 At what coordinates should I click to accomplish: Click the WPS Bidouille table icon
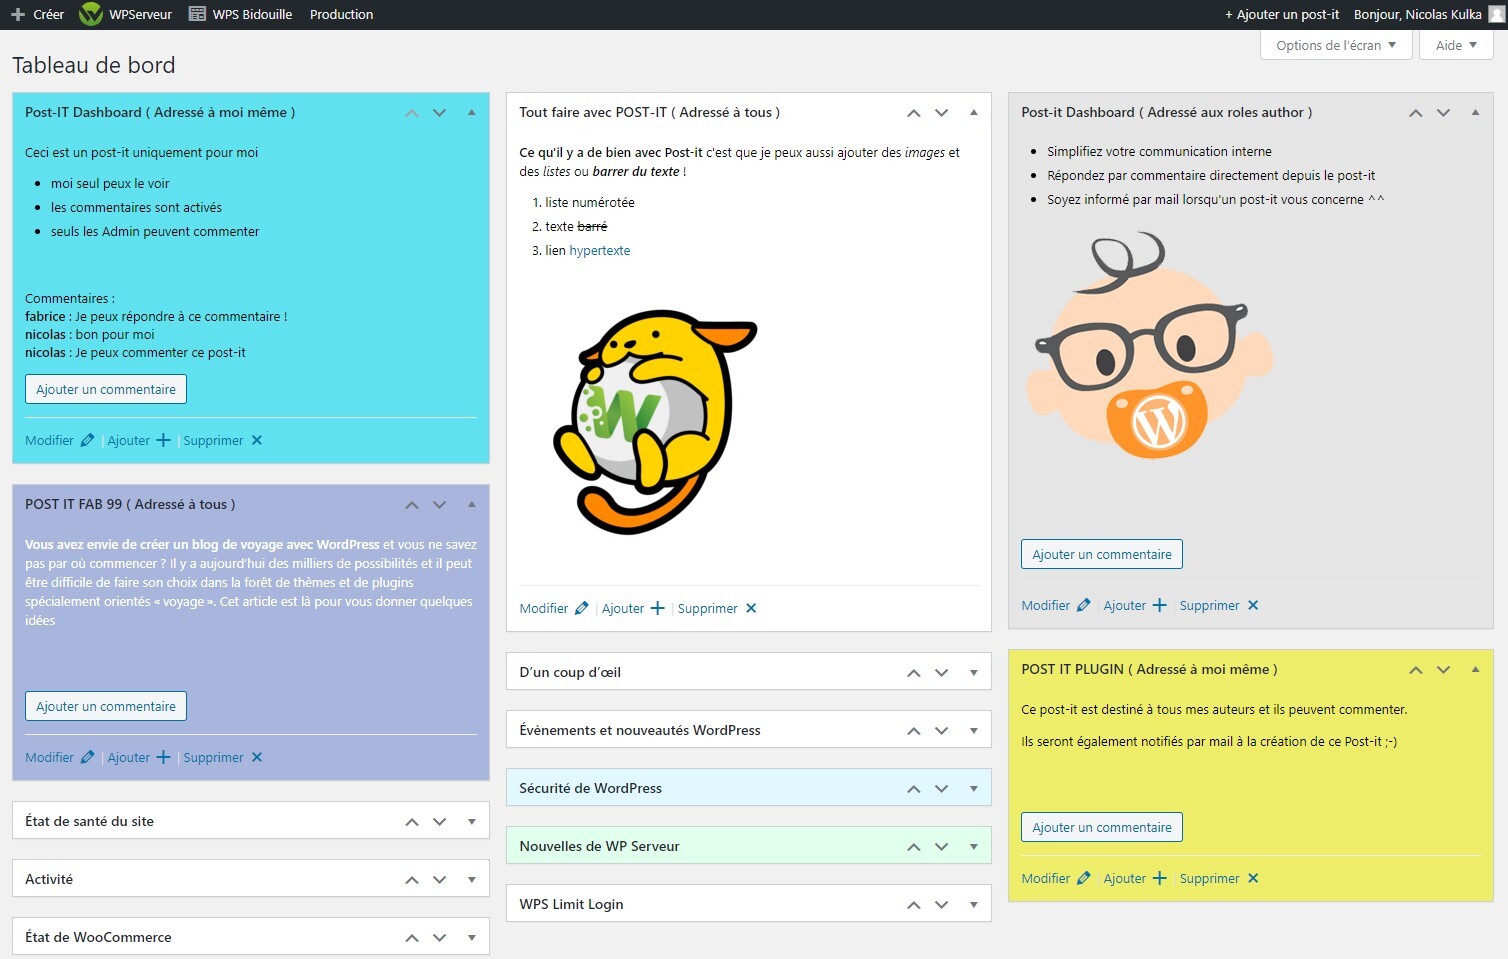click(197, 14)
